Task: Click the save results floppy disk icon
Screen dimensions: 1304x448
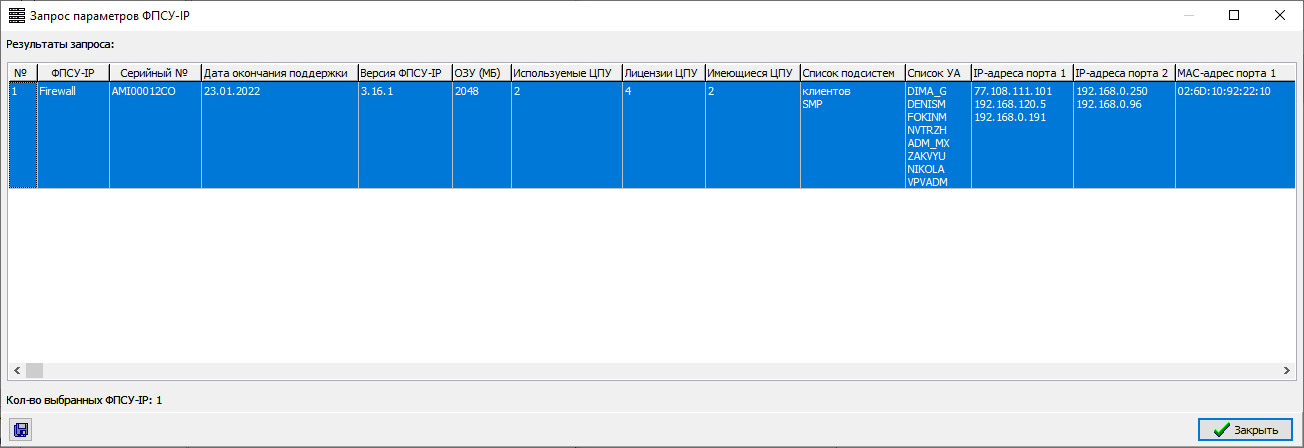Action: (20, 430)
